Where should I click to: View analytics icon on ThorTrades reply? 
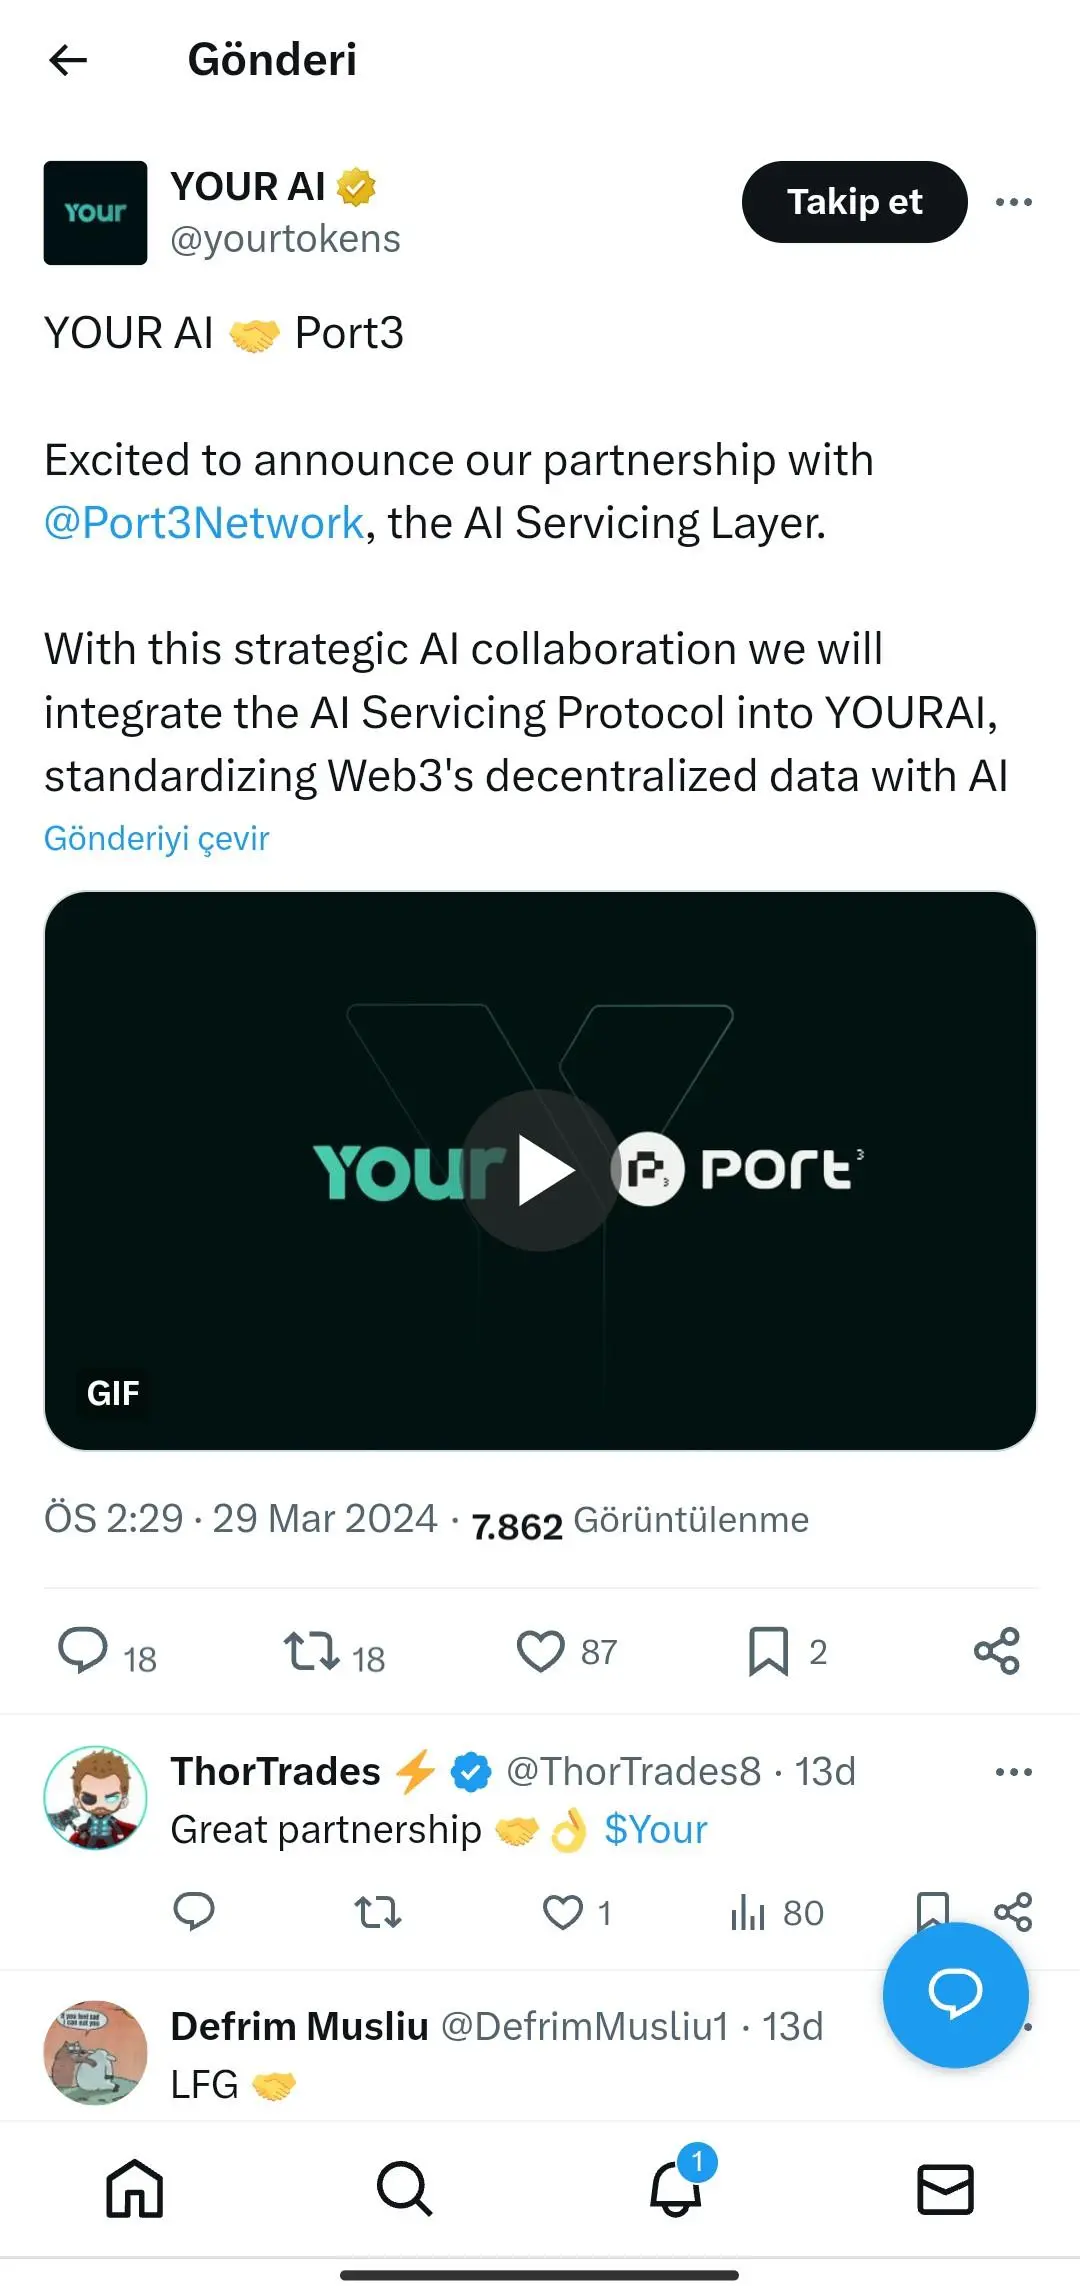coord(748,1913)
